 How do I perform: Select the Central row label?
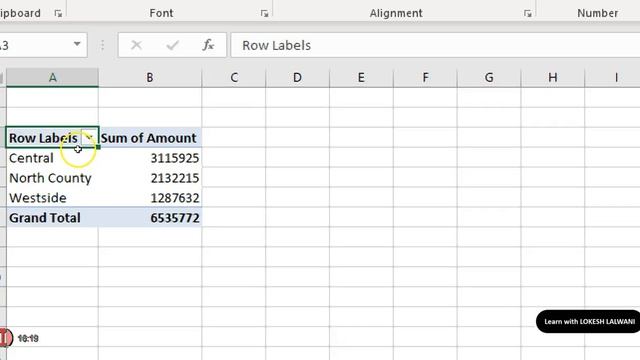point(52,158)
